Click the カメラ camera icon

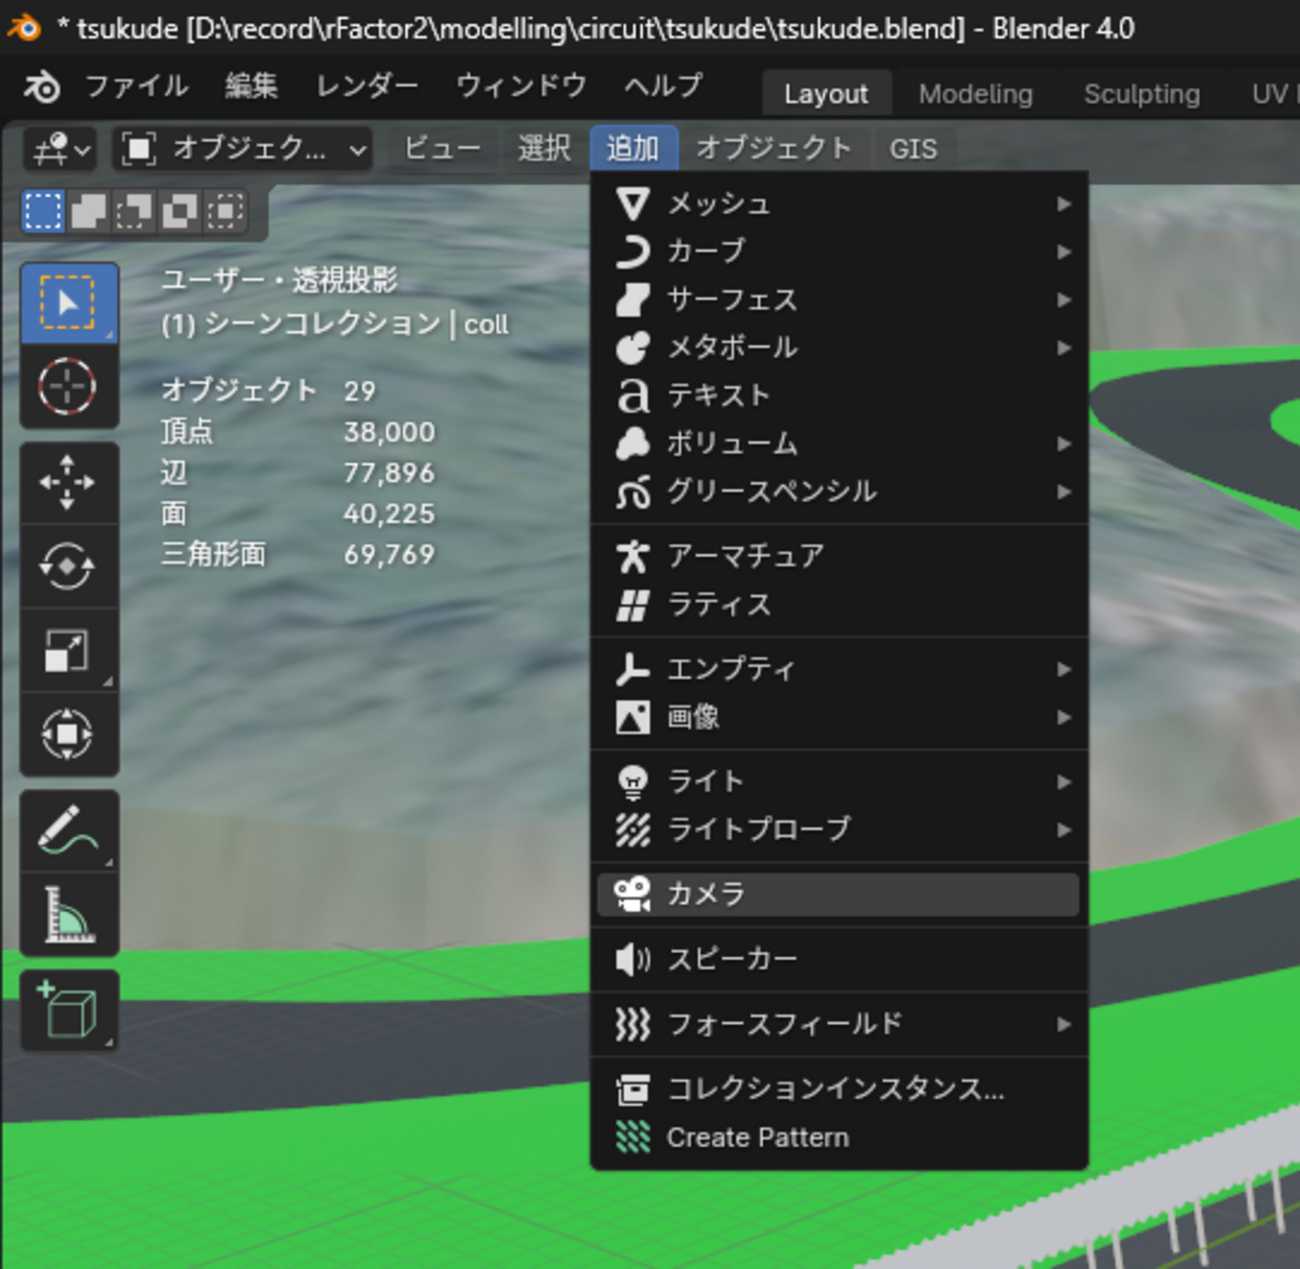pos(633,894)
